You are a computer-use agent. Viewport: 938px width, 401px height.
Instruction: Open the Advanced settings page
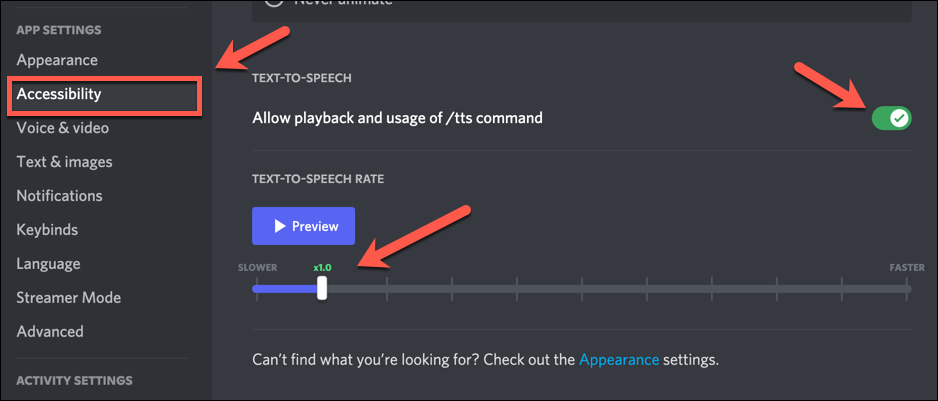click(50, 332)
